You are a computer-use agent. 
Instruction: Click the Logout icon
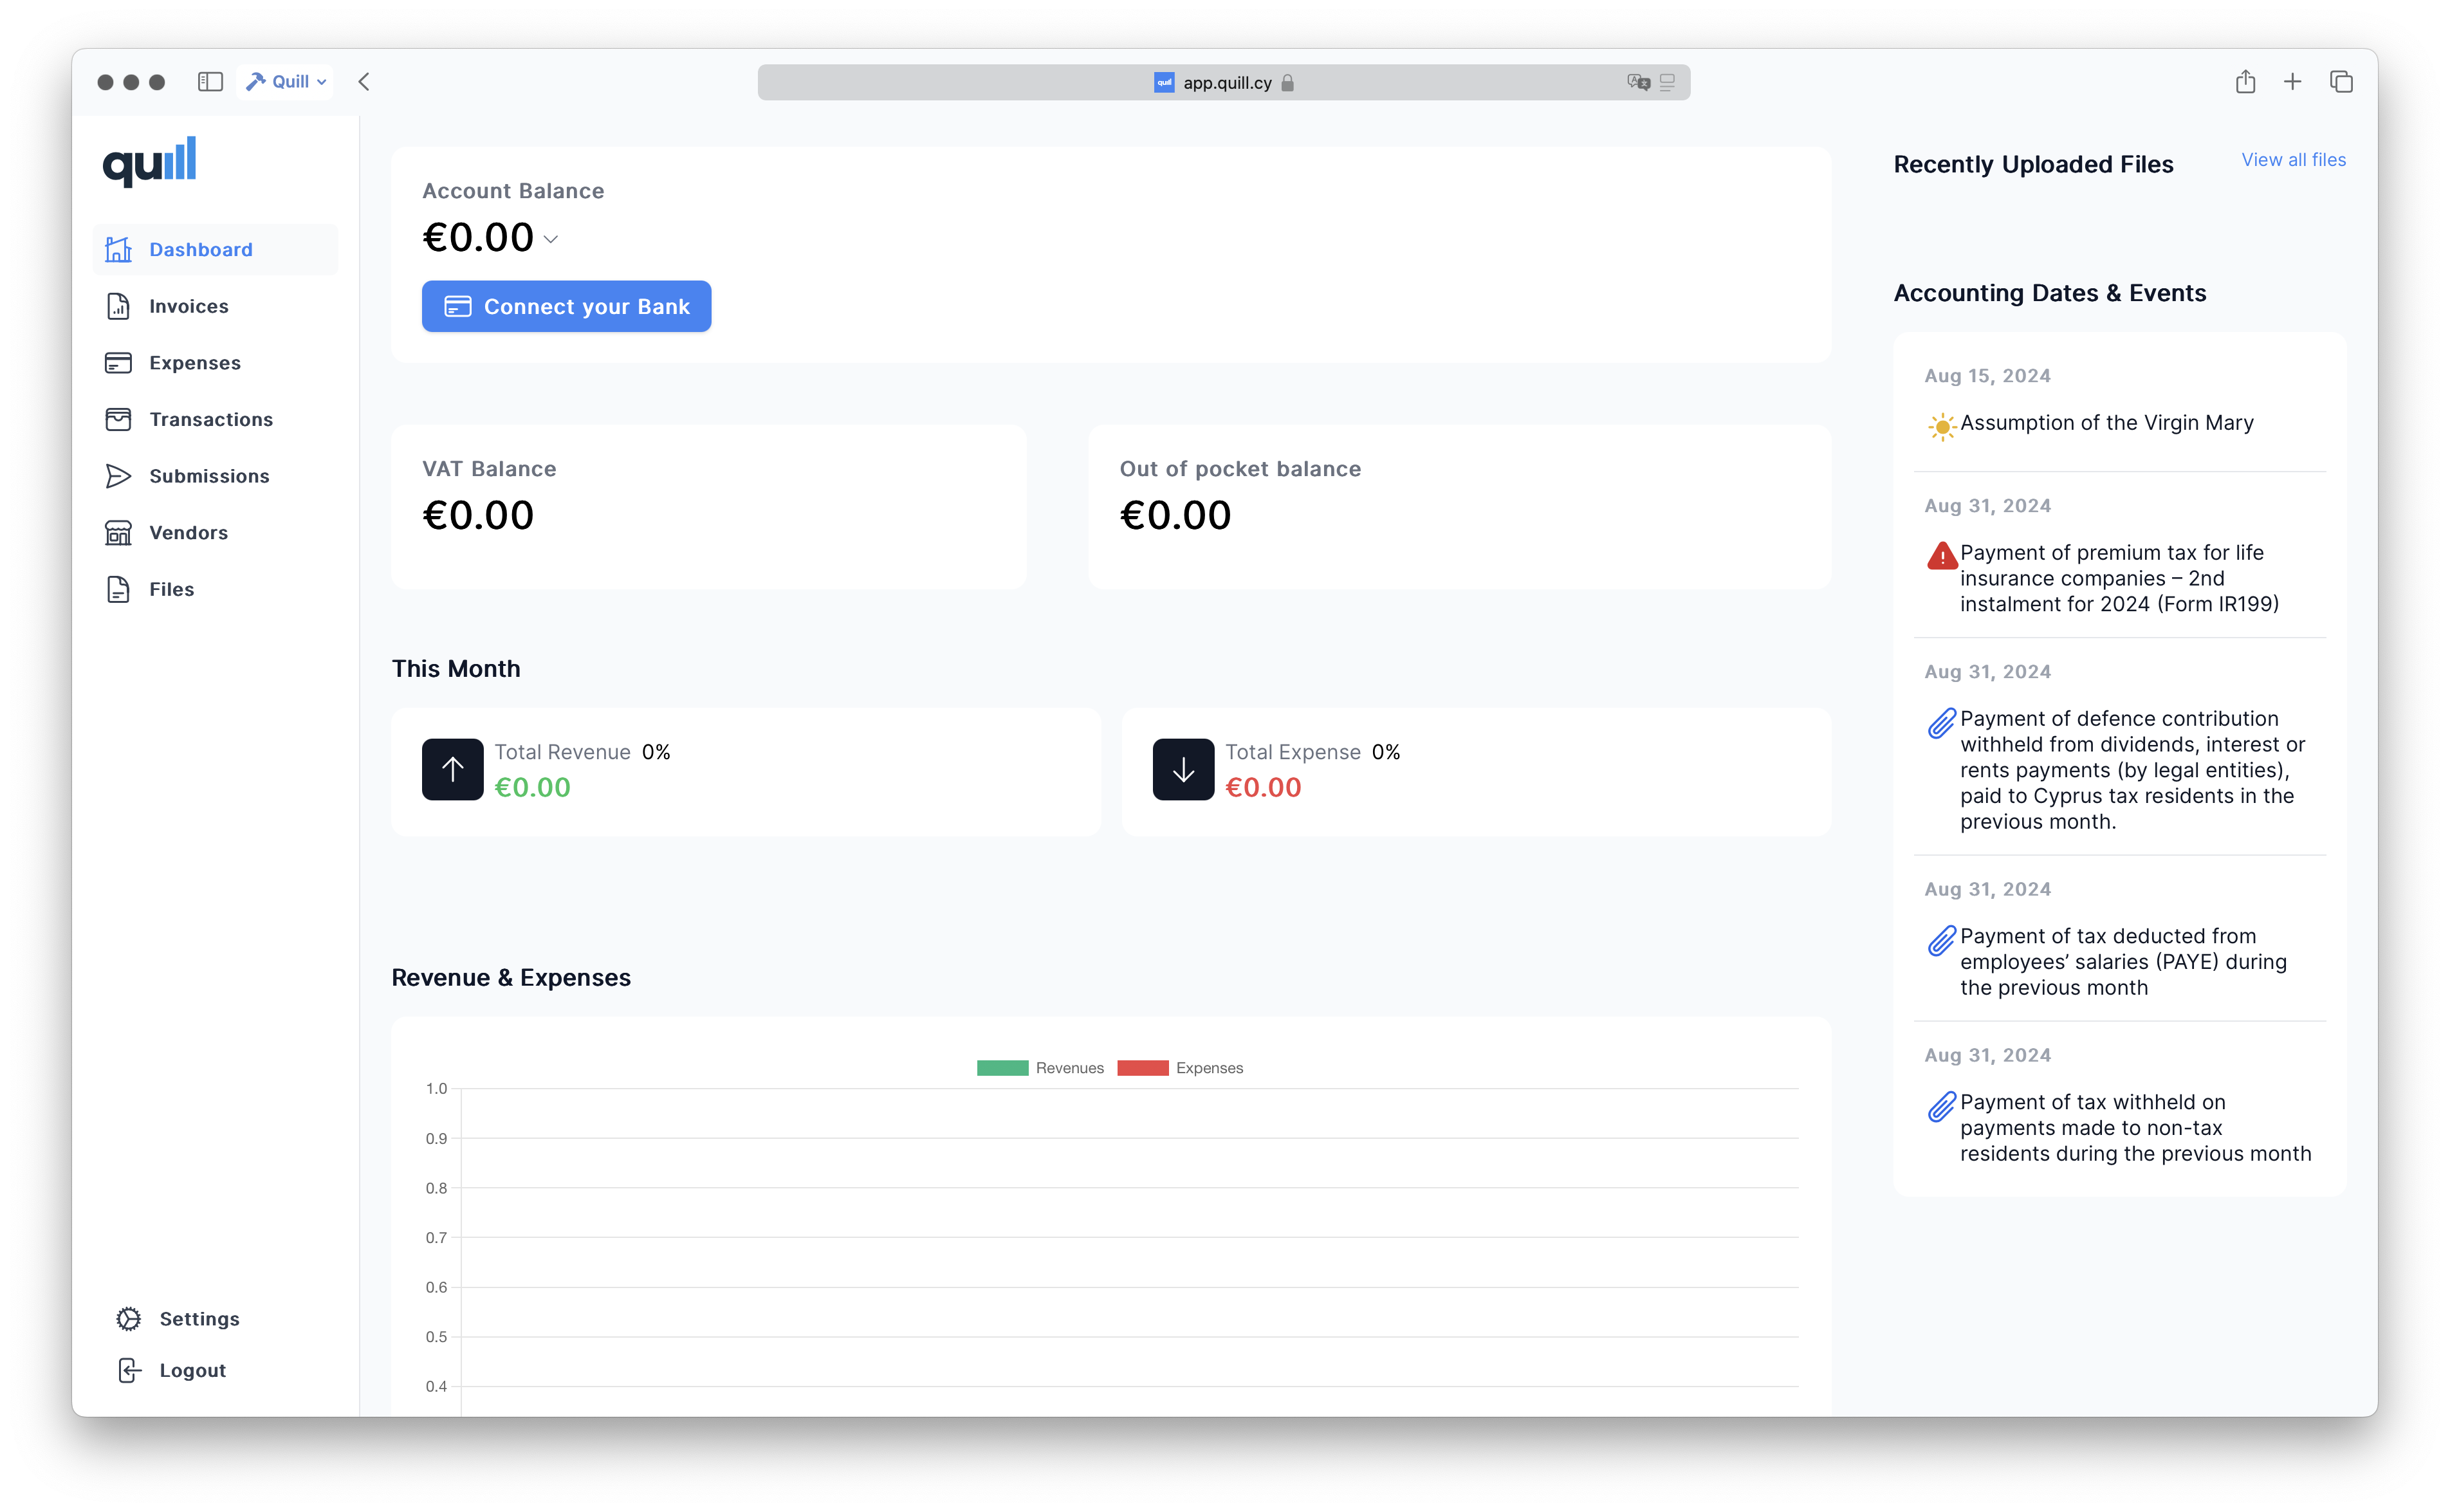click(130, 1370)
